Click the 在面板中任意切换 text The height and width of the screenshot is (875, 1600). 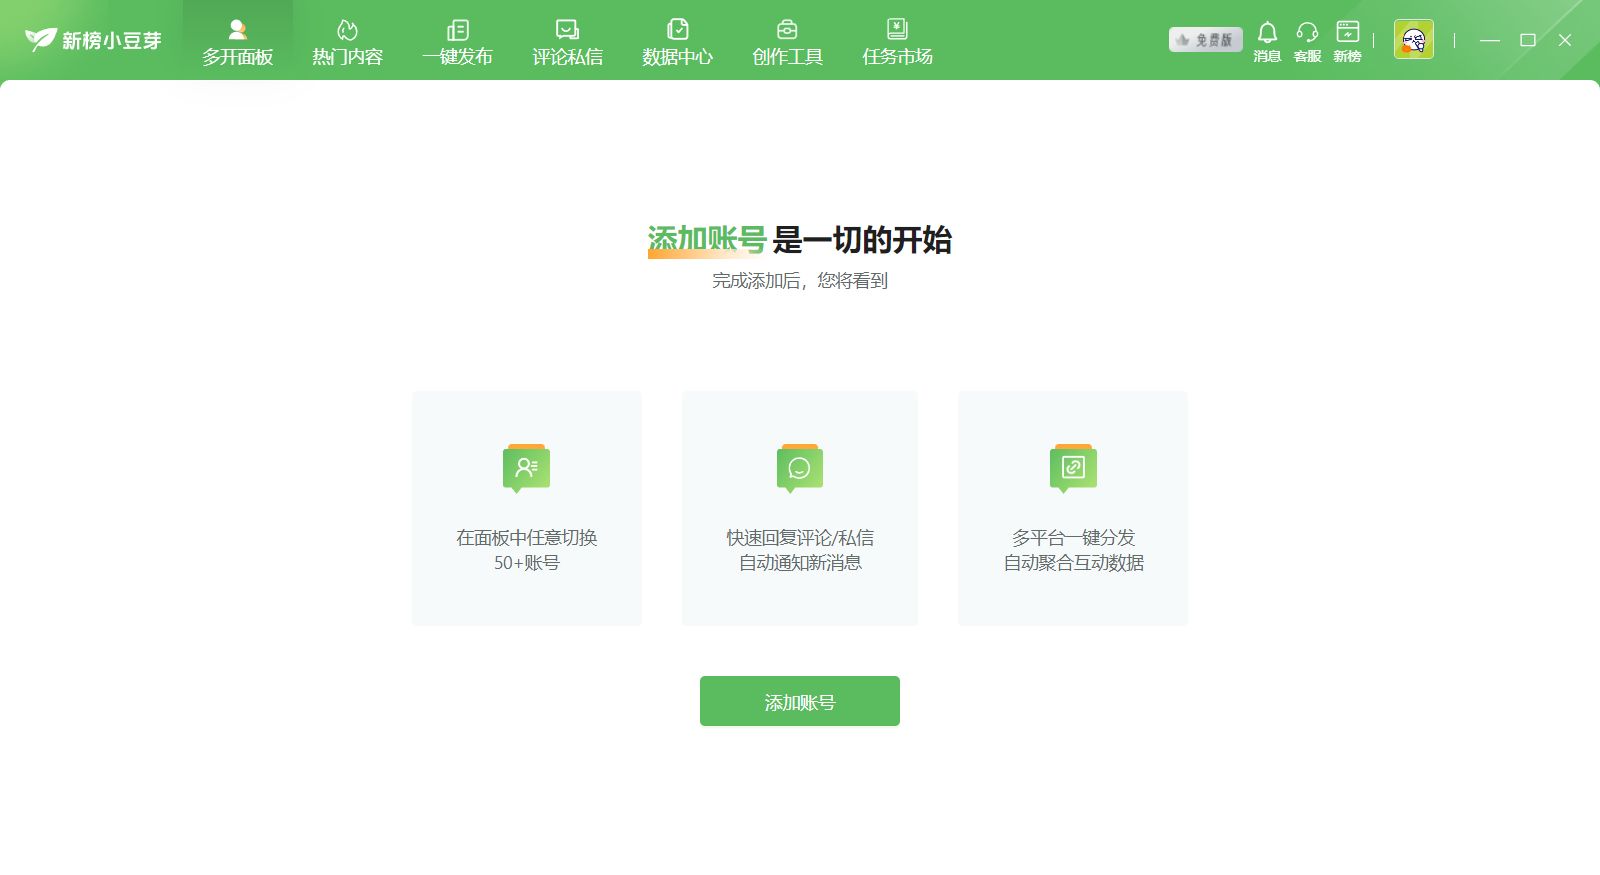[527, 538]
